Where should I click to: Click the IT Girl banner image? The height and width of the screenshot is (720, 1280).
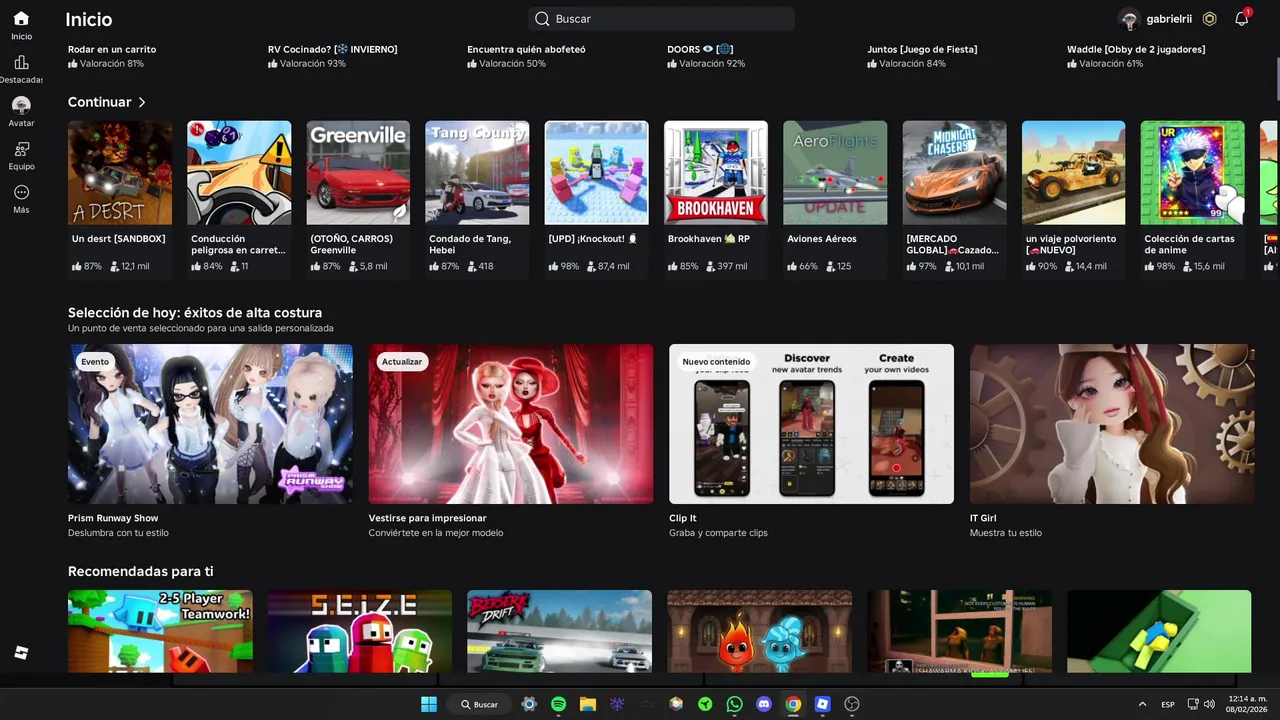tap(1112, 424)
